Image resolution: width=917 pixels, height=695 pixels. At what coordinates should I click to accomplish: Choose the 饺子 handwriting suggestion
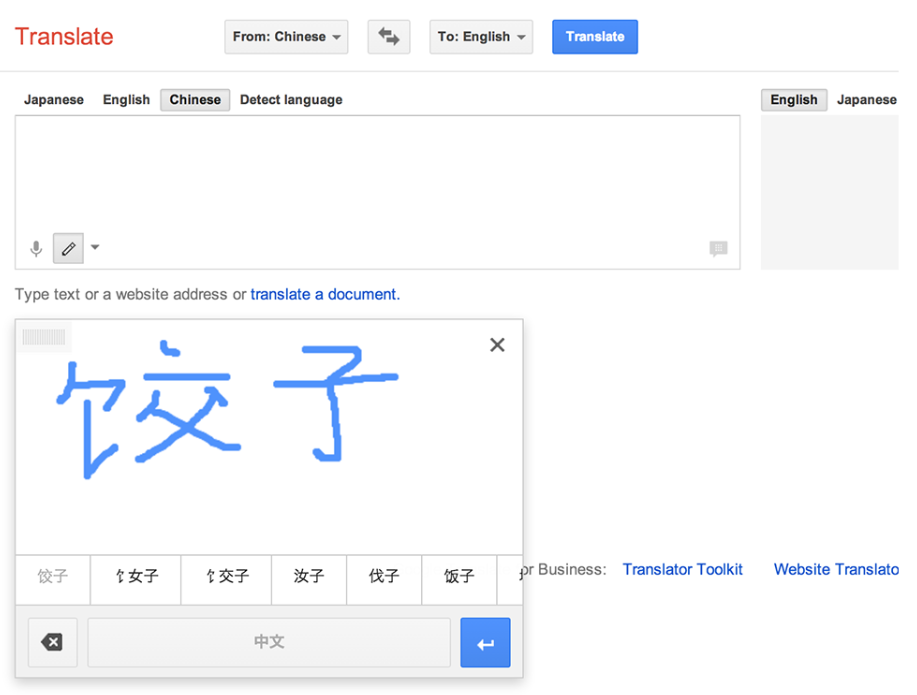53,576
